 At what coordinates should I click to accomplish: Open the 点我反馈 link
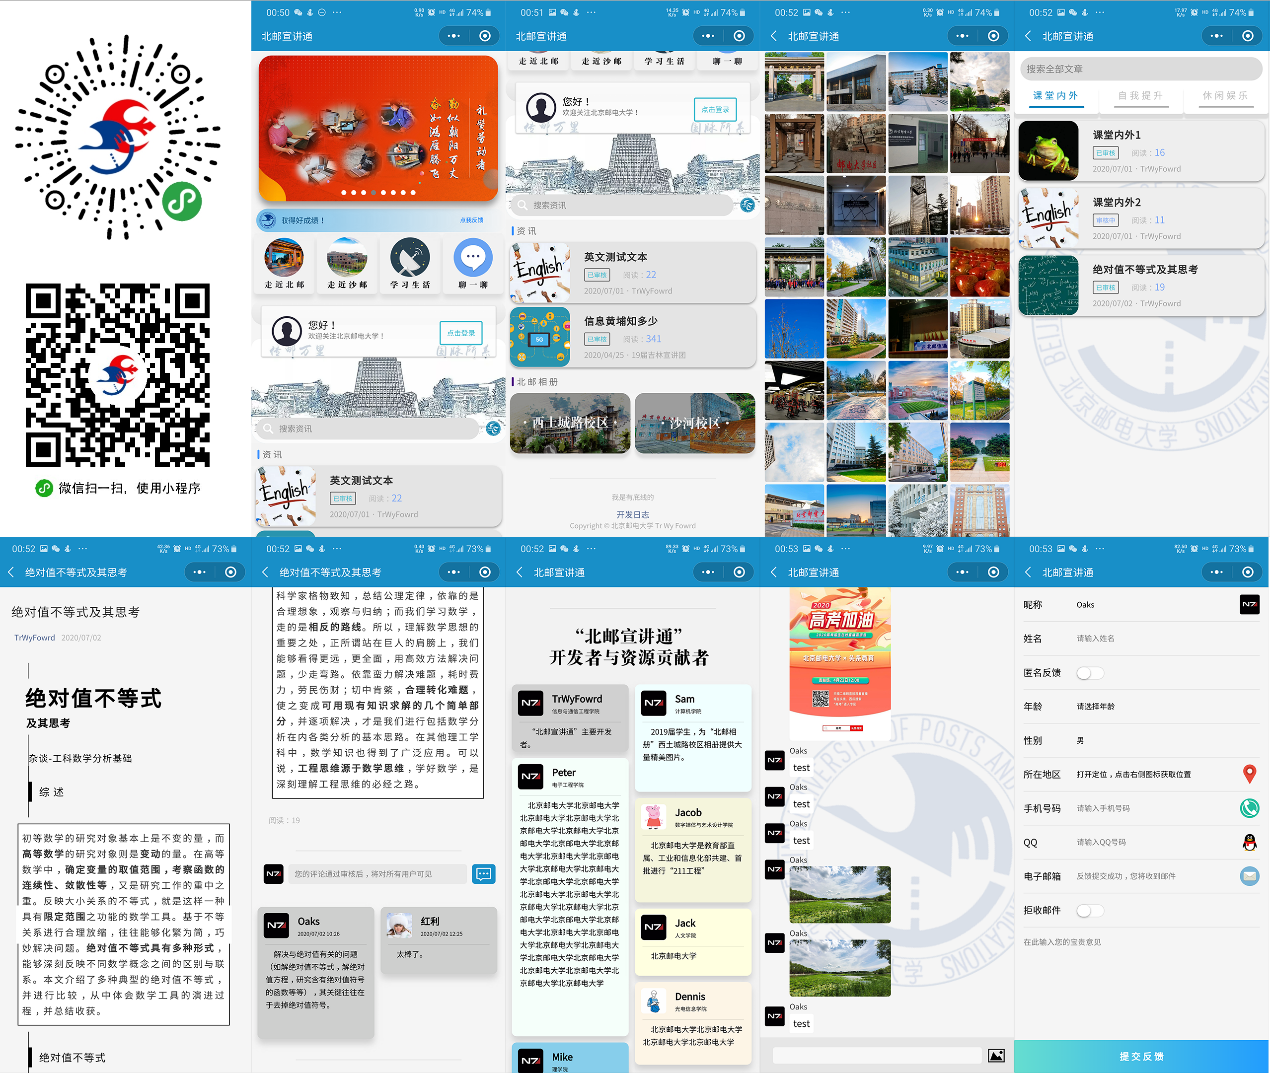coord(472,220)
